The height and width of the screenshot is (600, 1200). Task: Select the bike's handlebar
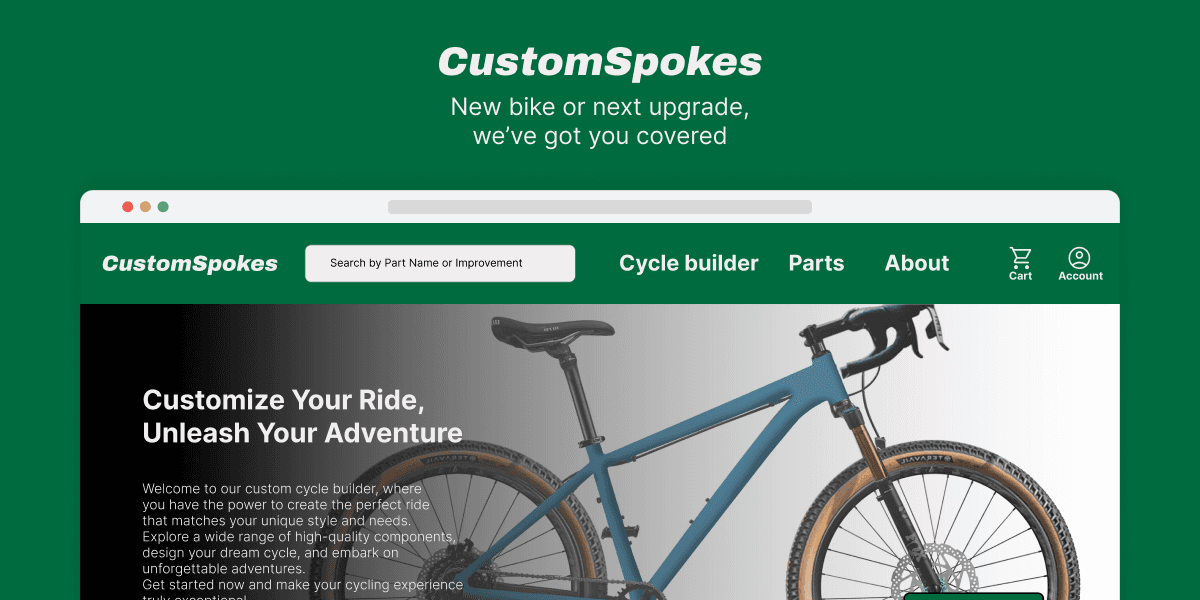(x=900, y=338)
